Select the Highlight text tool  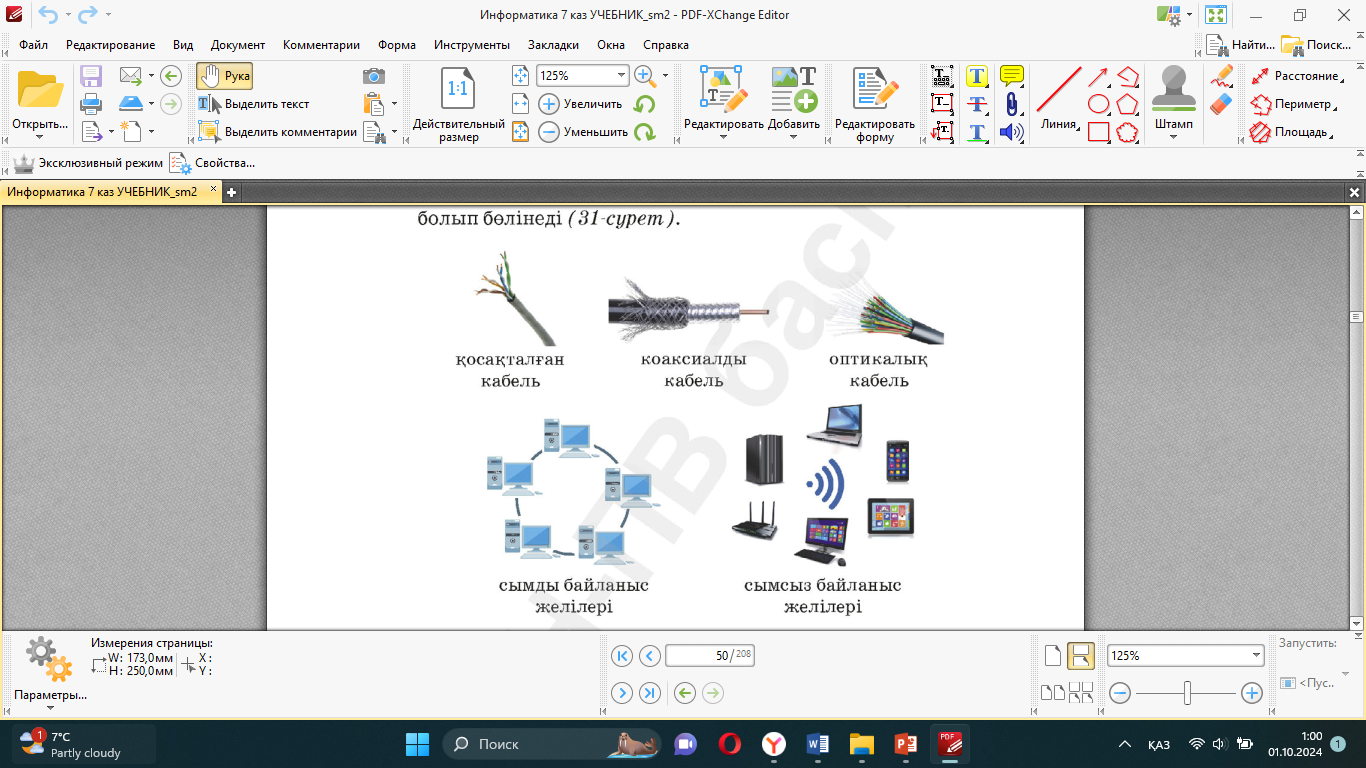(x=977, y=76)
